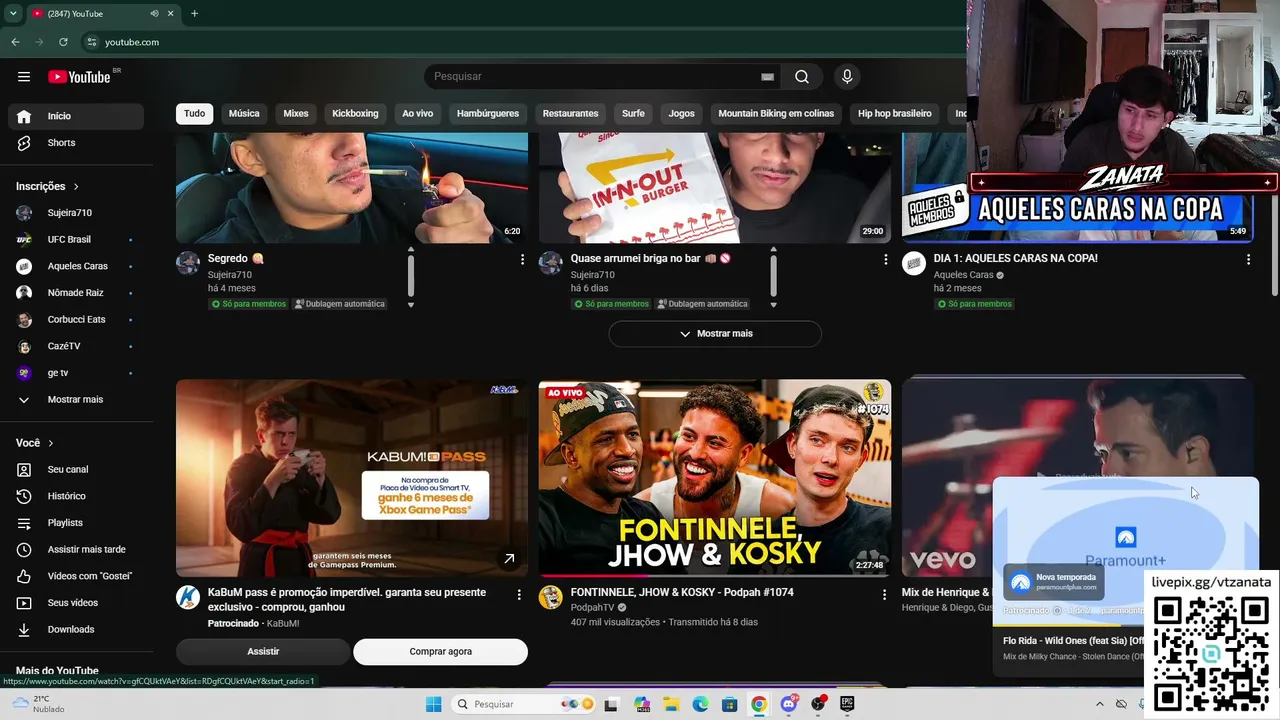Click the Comprar agora button
Viewport: 1280px width, 720px height.
pos(440,652)
